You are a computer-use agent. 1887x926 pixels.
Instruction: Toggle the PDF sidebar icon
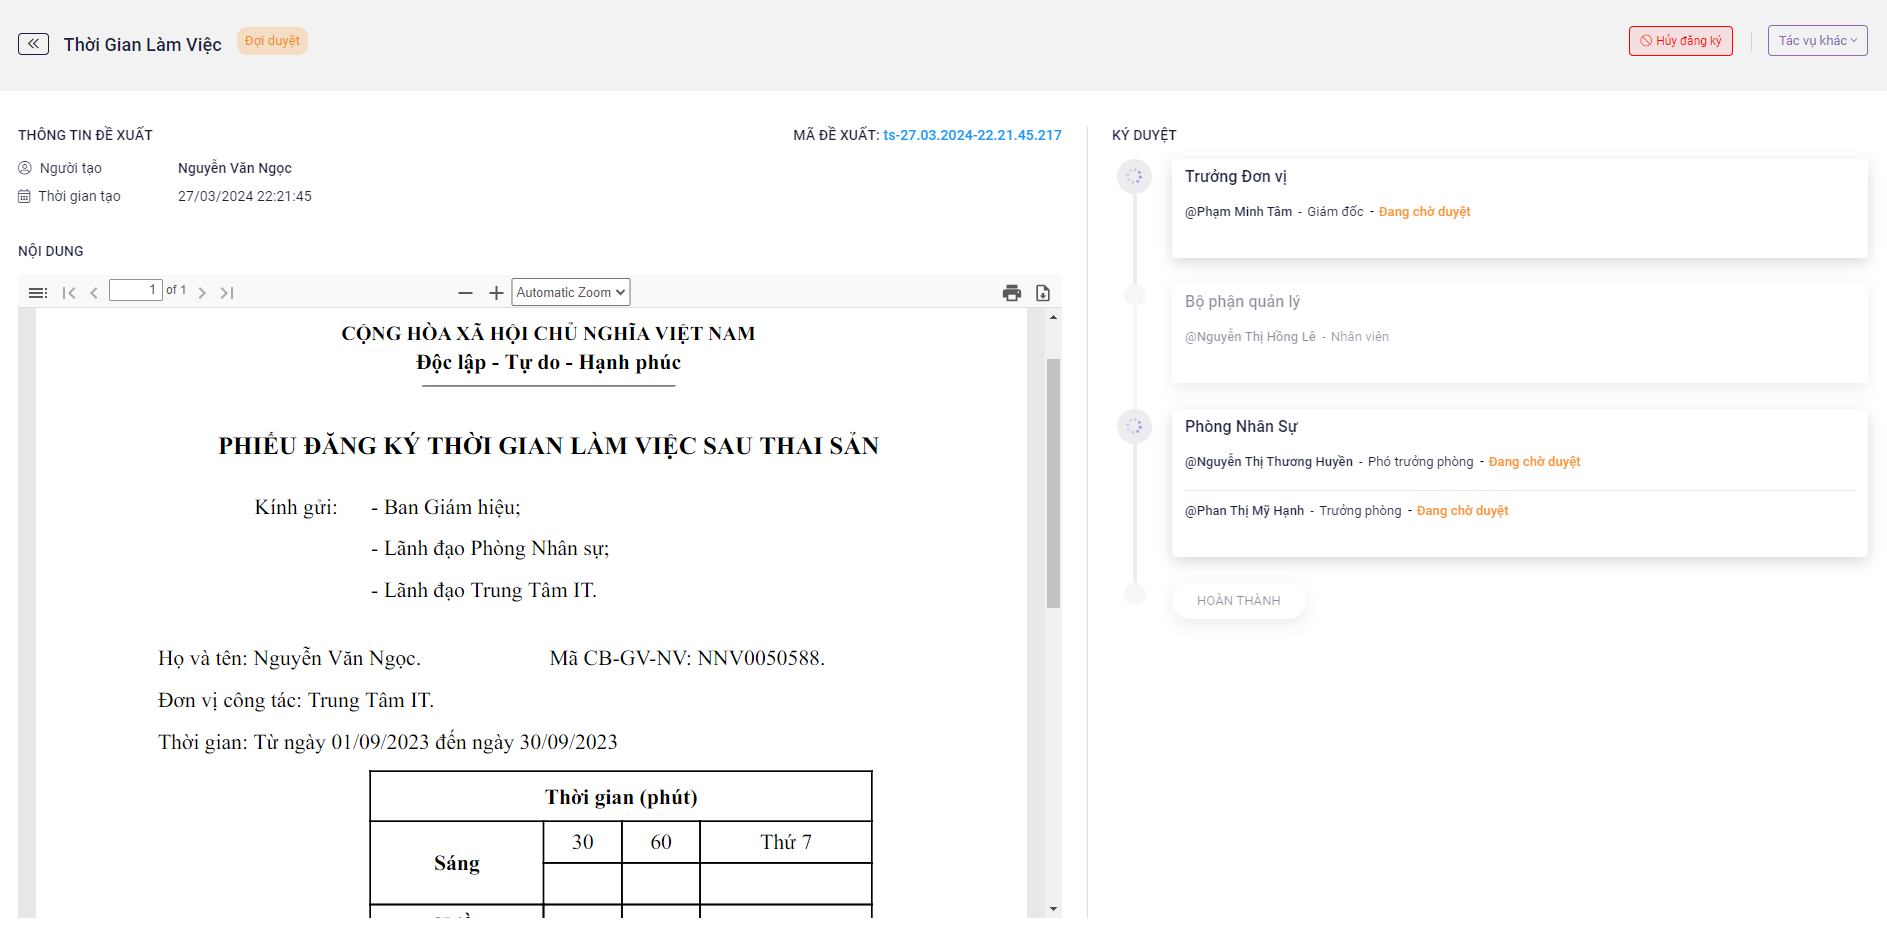click(x=38, y=293)
